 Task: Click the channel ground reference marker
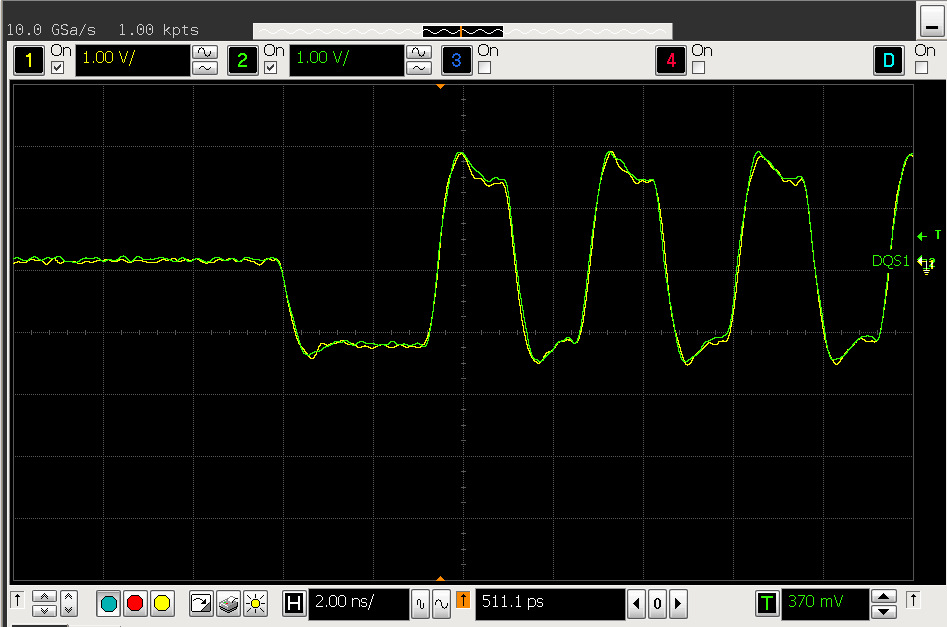coord(926,264)
